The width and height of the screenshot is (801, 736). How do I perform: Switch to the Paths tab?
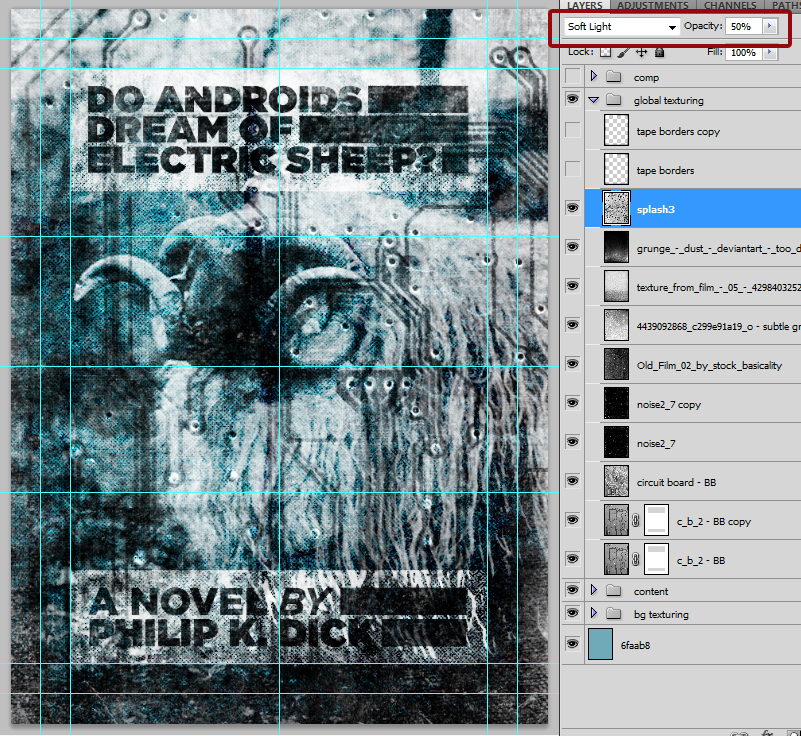pyautogui.click(x=785, y=5)
